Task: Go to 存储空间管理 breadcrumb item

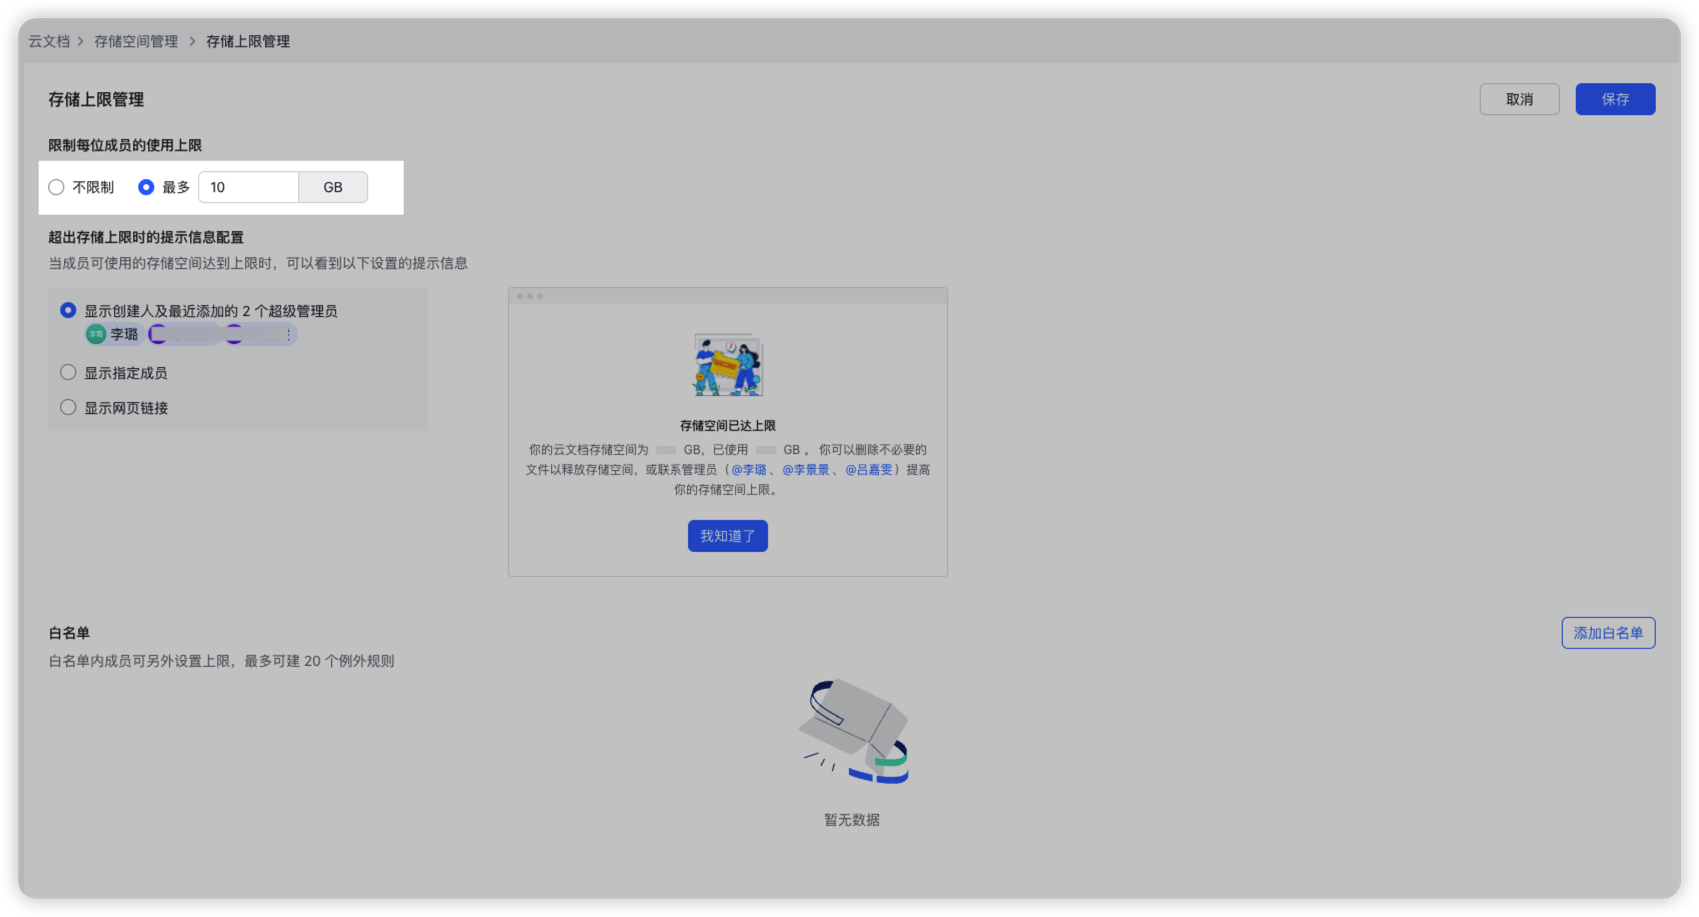Action: pyautogui.click(x=136, y=41)
